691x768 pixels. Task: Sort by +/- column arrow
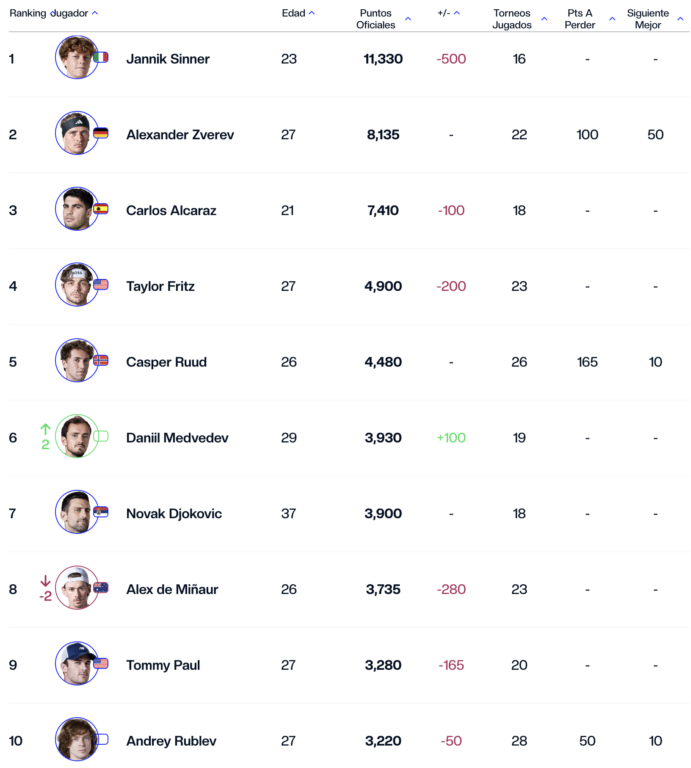pos(456,13)
